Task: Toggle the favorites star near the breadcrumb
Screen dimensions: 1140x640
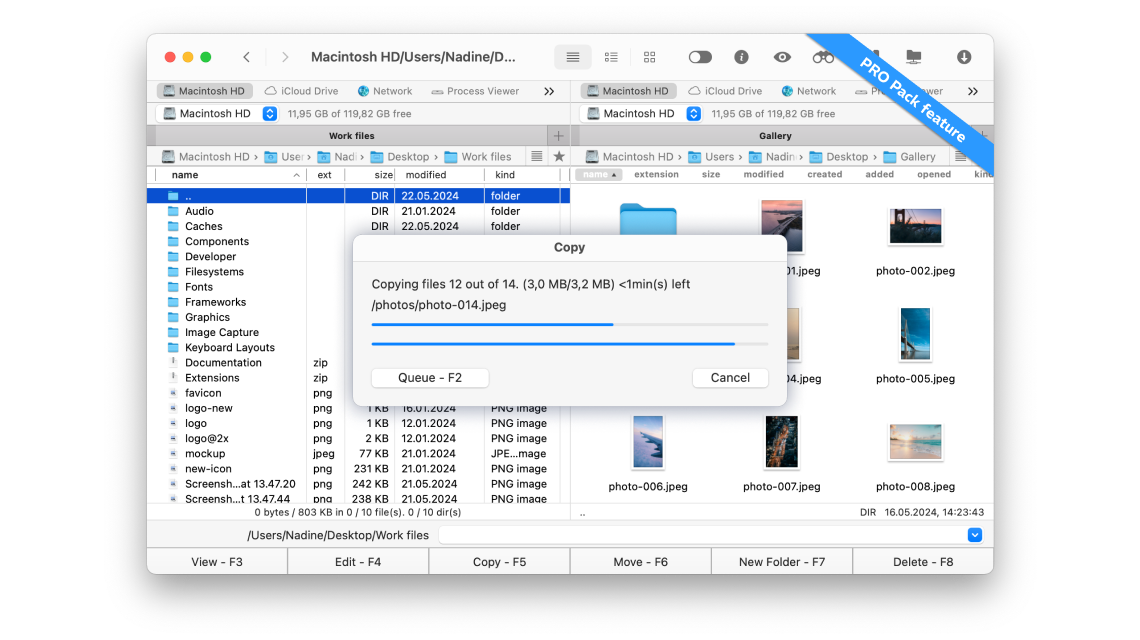Action: coord(557,156)
